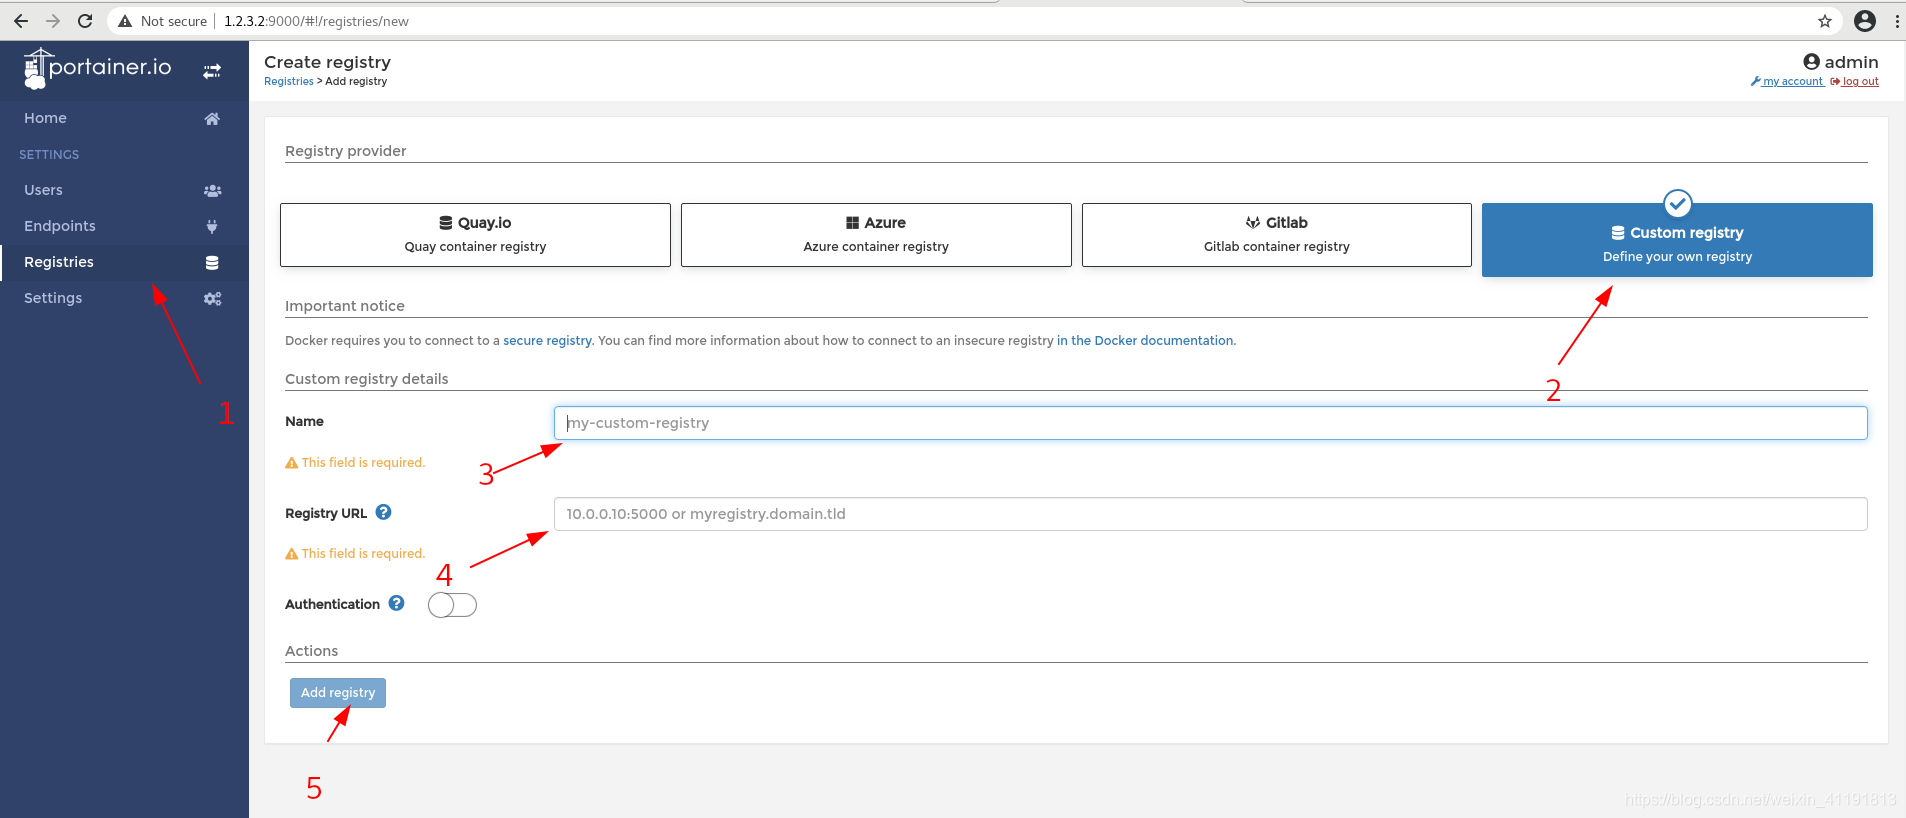The width and height of the screenshot is (1906, 818).
Task: Click the Not secure warning icon
Action: click(x=125, y=21)
